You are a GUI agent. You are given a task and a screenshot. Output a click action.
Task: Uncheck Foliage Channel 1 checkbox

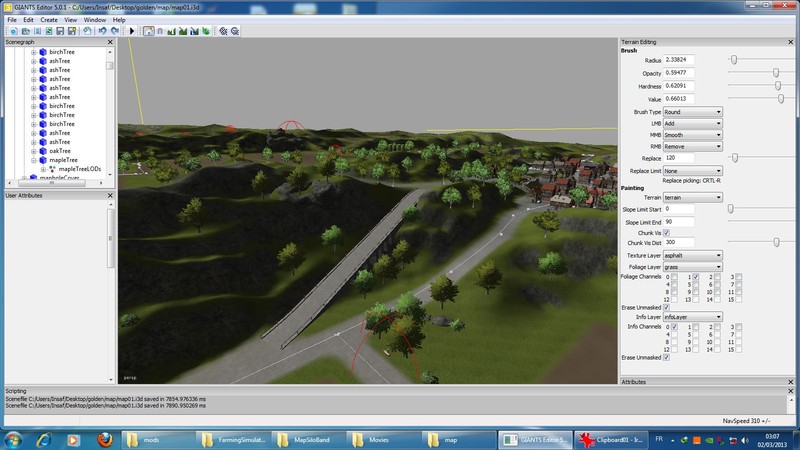pos(696,277)
